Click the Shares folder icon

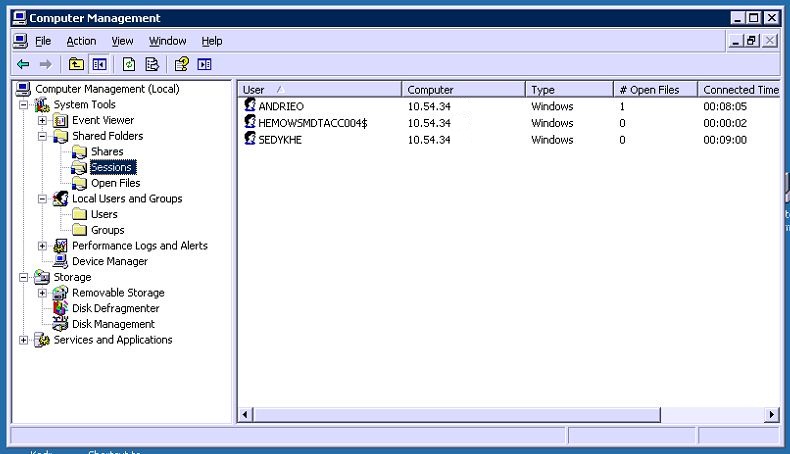point(79,152)
